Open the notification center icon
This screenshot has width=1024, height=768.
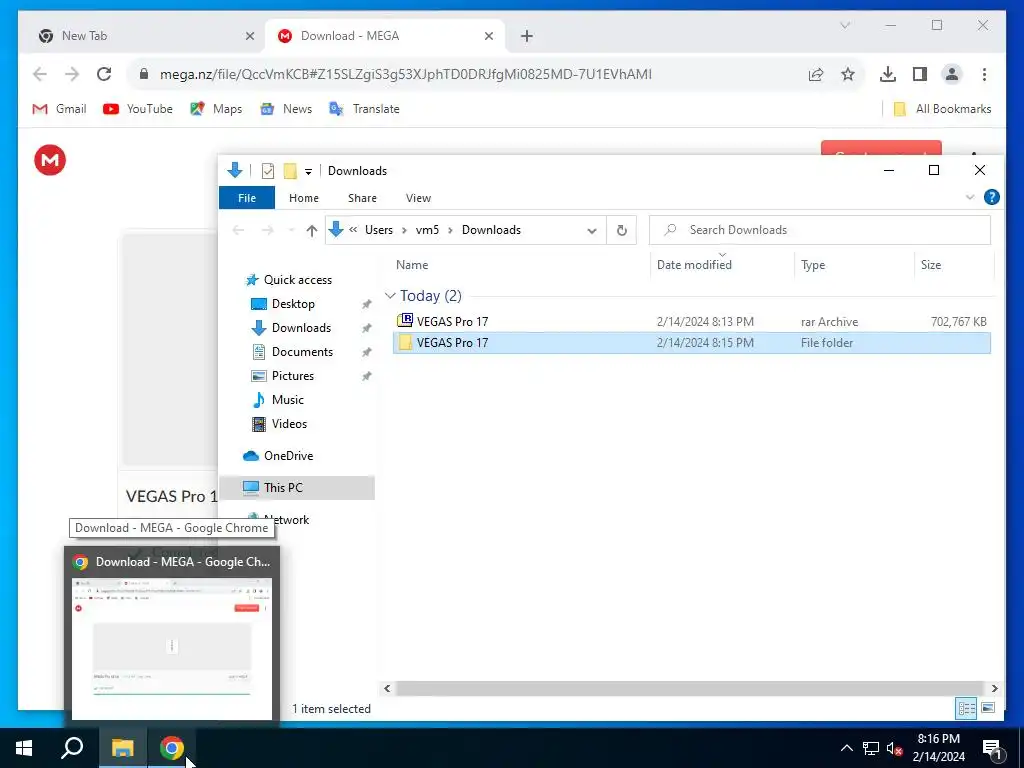[991, 748]
